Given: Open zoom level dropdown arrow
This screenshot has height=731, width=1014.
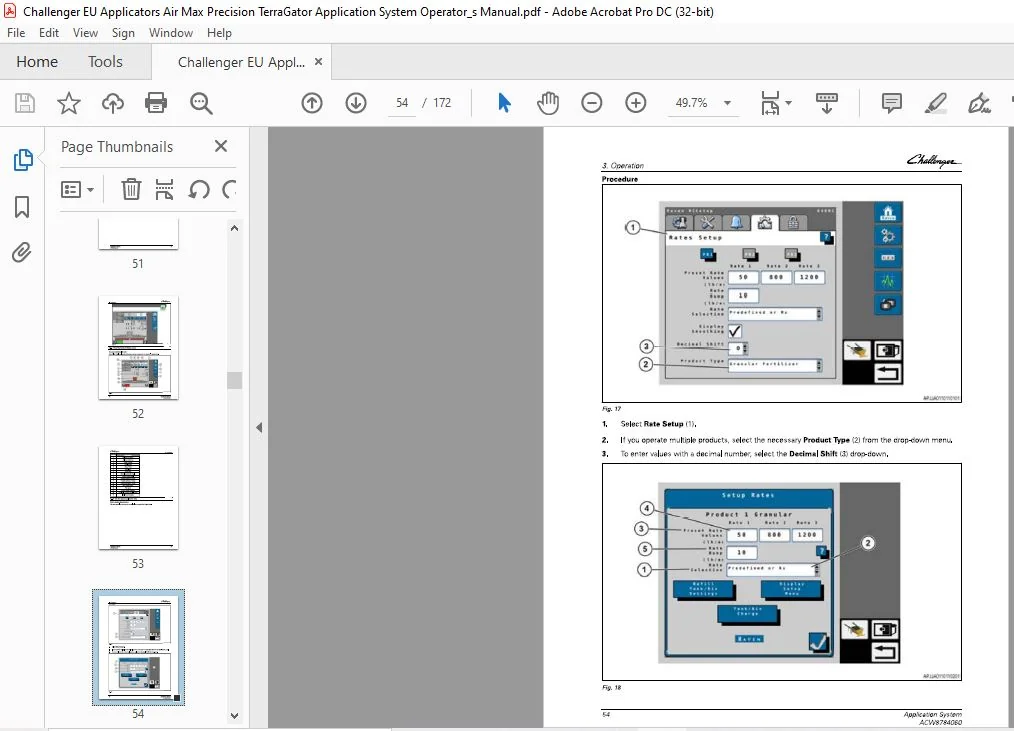Looking at the screenshot, I should pos(728,103).
